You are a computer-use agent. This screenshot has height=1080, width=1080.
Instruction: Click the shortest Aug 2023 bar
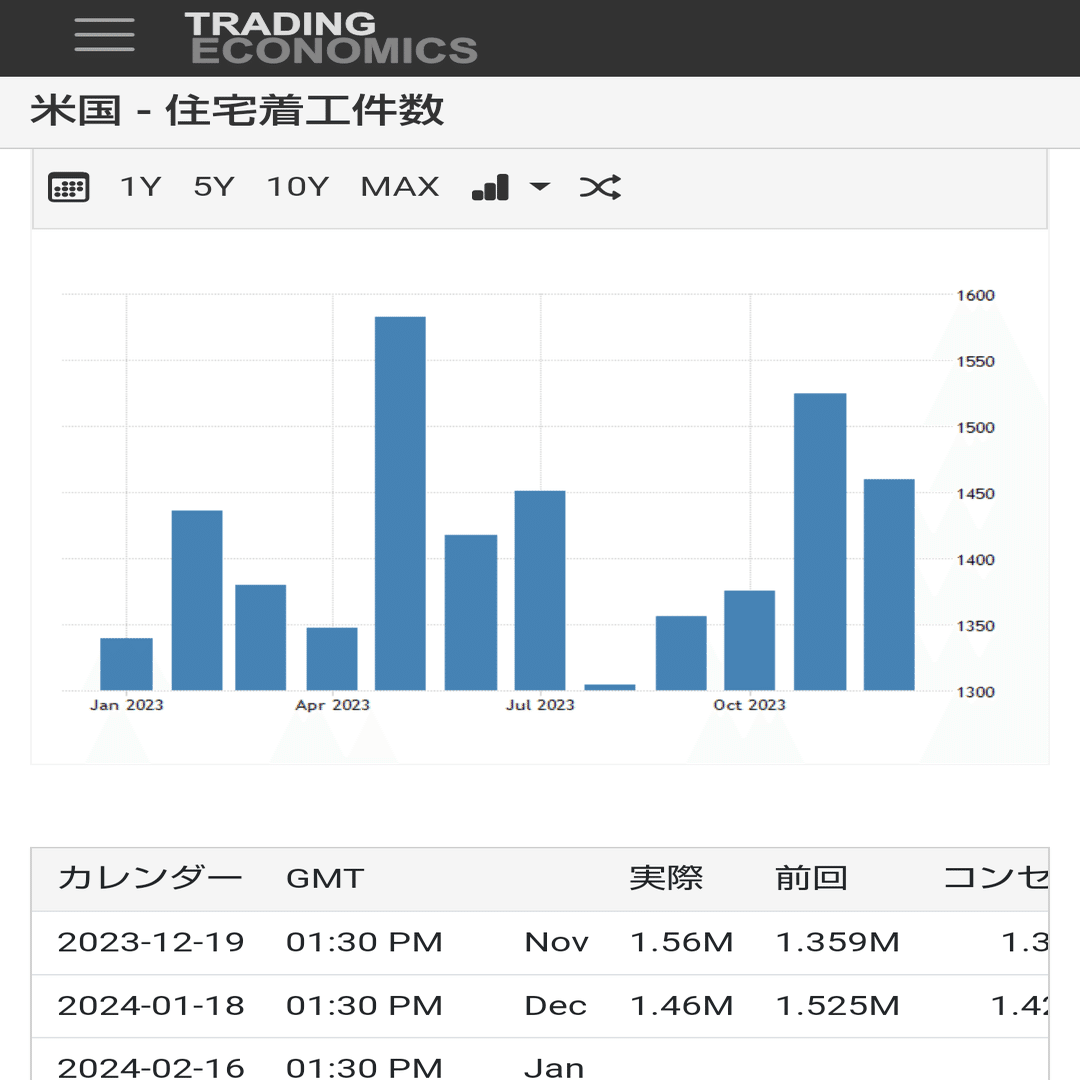point(610,687)
